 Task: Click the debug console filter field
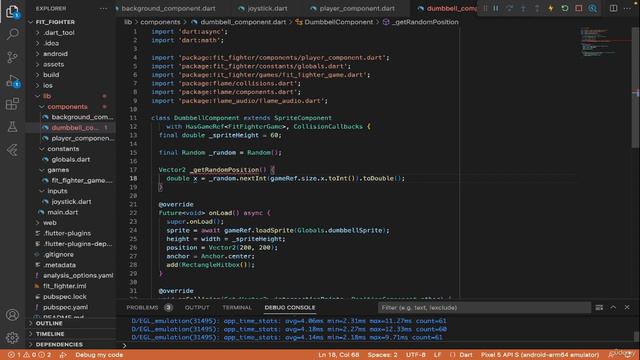pos(484,307)
